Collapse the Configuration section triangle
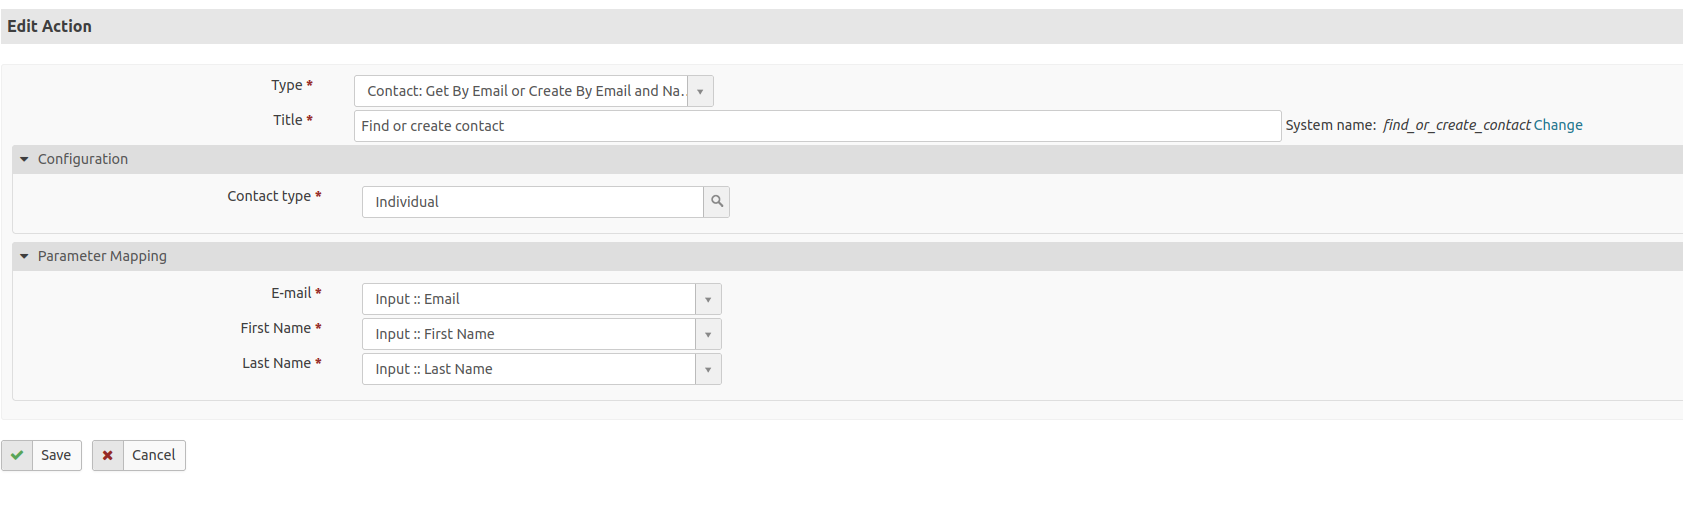 (x=24, y=159)
